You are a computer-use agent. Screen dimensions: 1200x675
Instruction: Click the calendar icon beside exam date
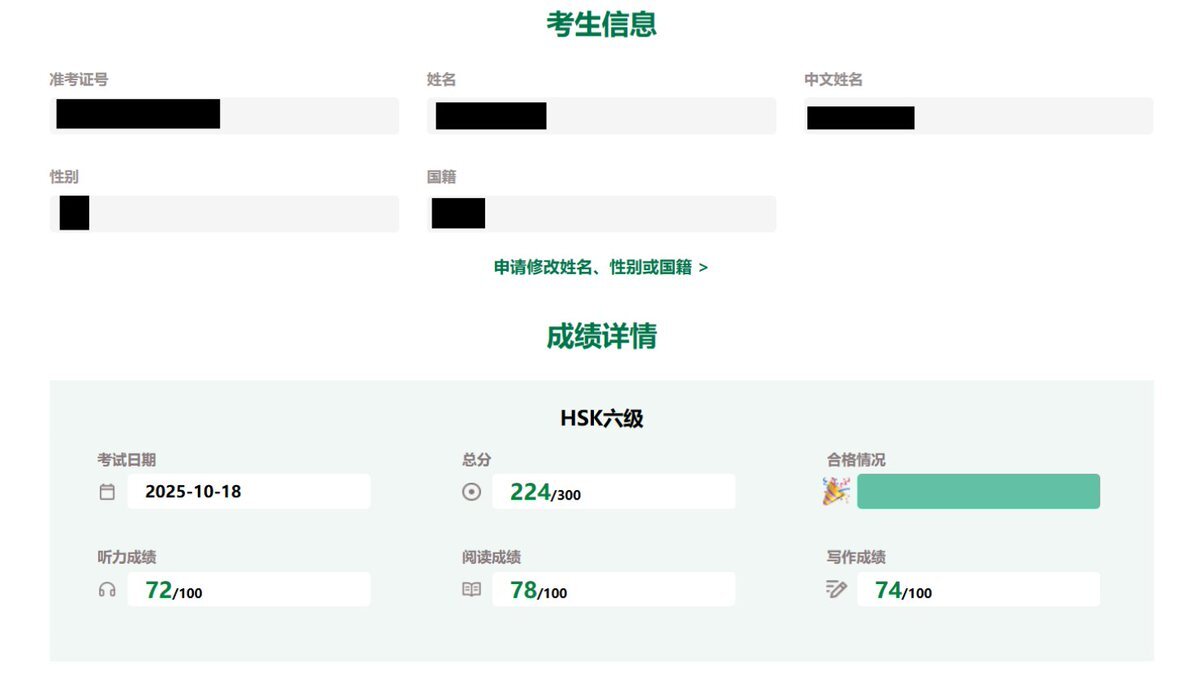(107, 492)
